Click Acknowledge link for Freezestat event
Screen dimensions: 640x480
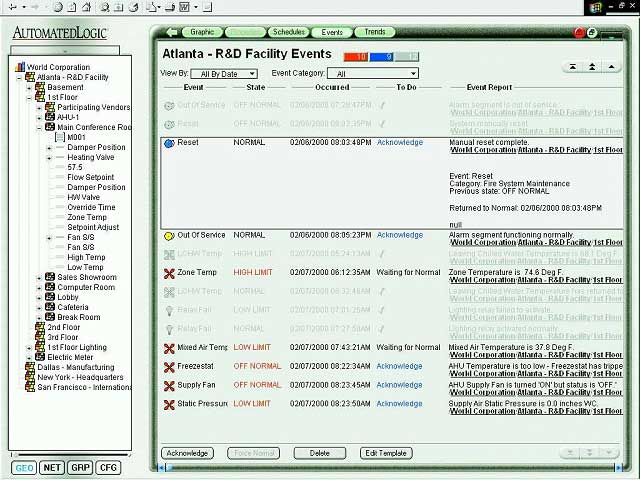coord(400,366)
